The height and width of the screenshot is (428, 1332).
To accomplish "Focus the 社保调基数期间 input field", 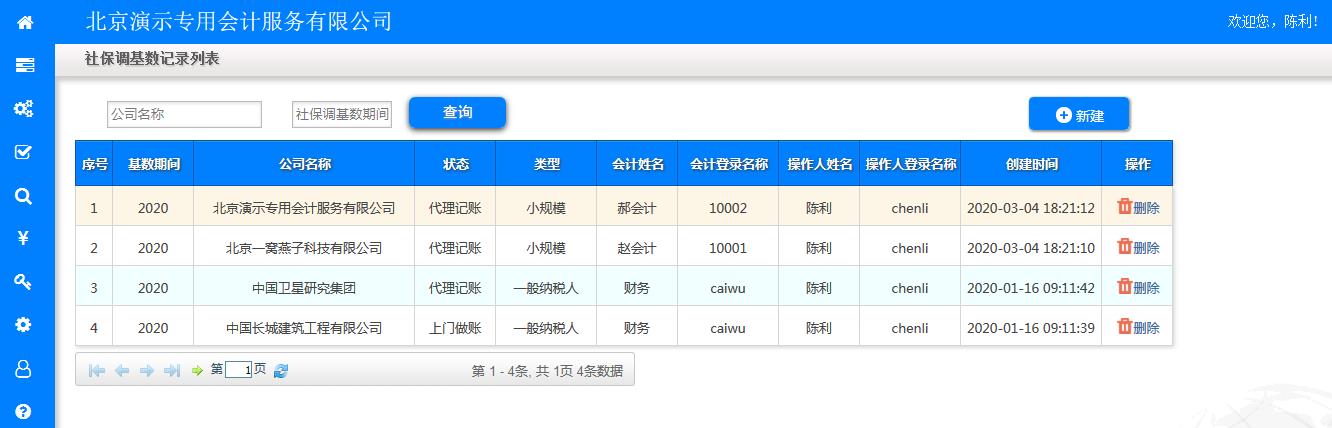I will click(342, 114).
